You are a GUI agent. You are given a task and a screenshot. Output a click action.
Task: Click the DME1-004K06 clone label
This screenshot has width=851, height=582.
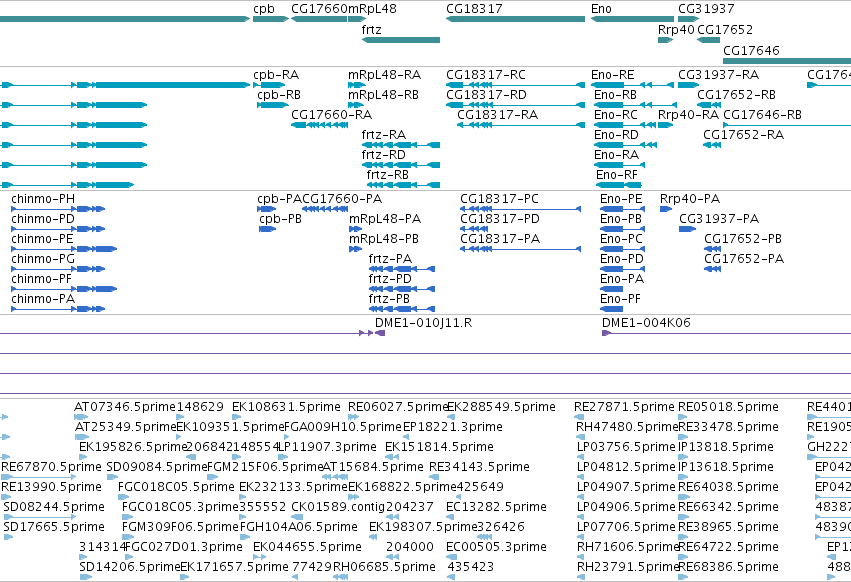click(646, 322)
